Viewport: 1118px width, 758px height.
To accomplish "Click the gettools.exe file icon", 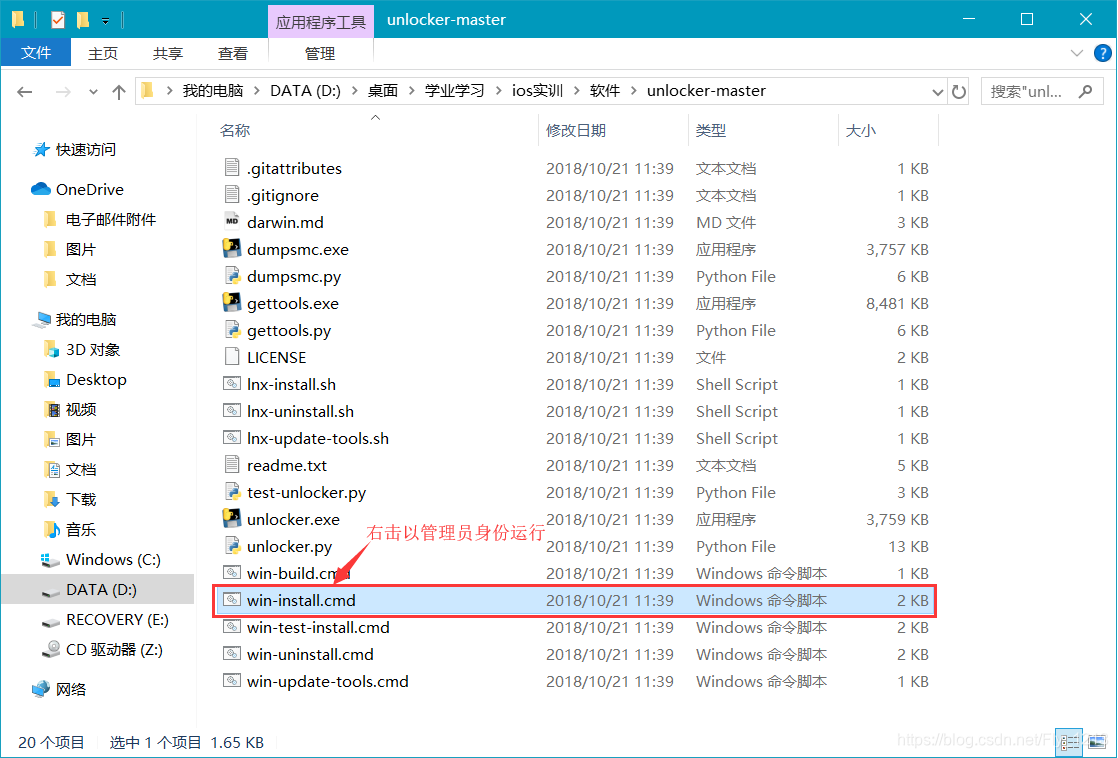I will click(232, 303).
